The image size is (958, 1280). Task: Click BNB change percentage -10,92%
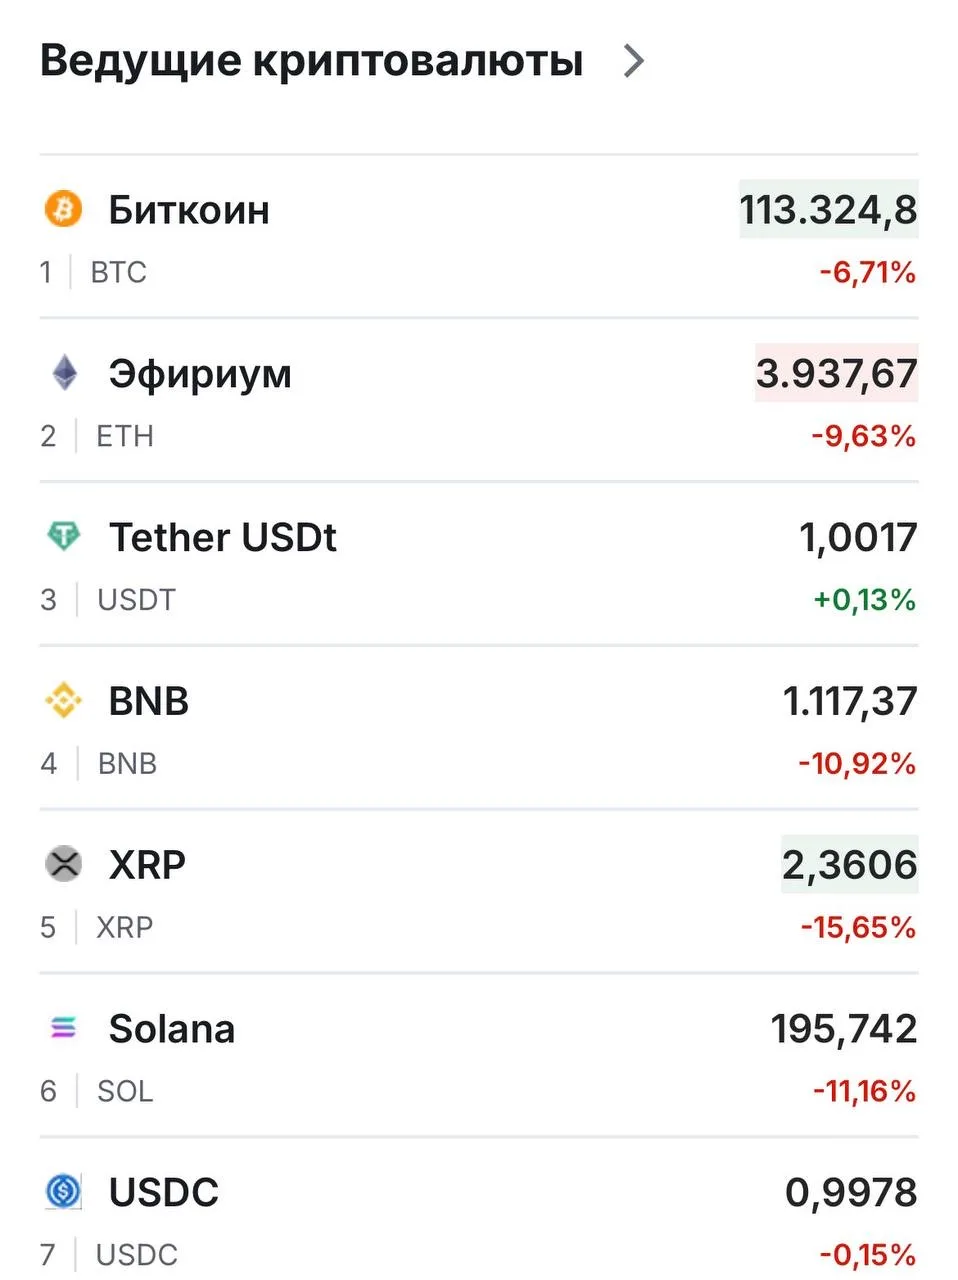pyautogui.click(x=857, y=764)
